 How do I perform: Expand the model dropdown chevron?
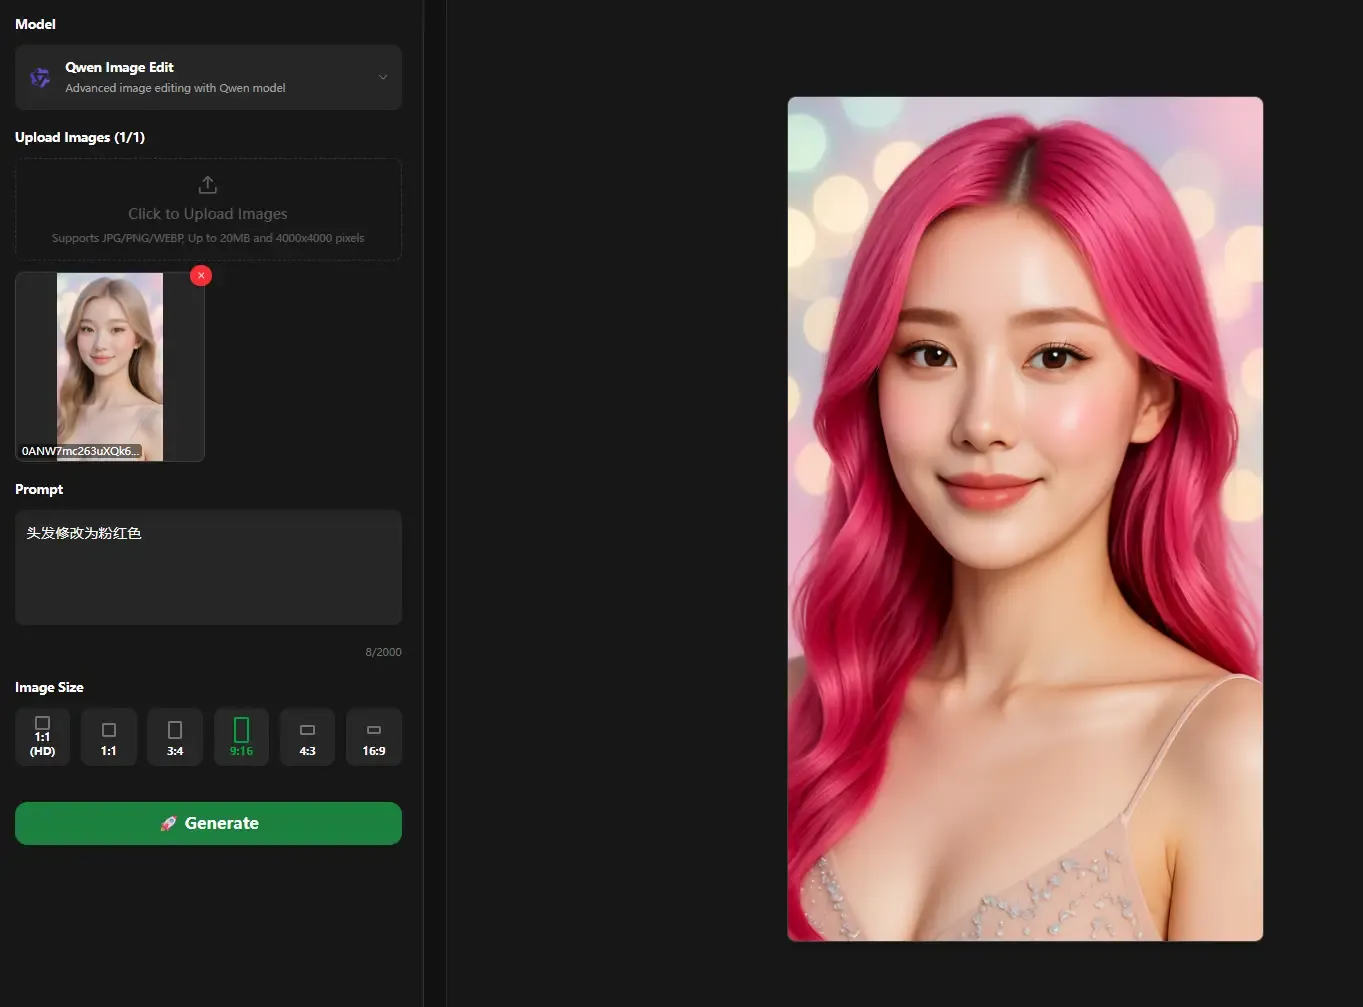pyautogui.click(x=382, y=77)
